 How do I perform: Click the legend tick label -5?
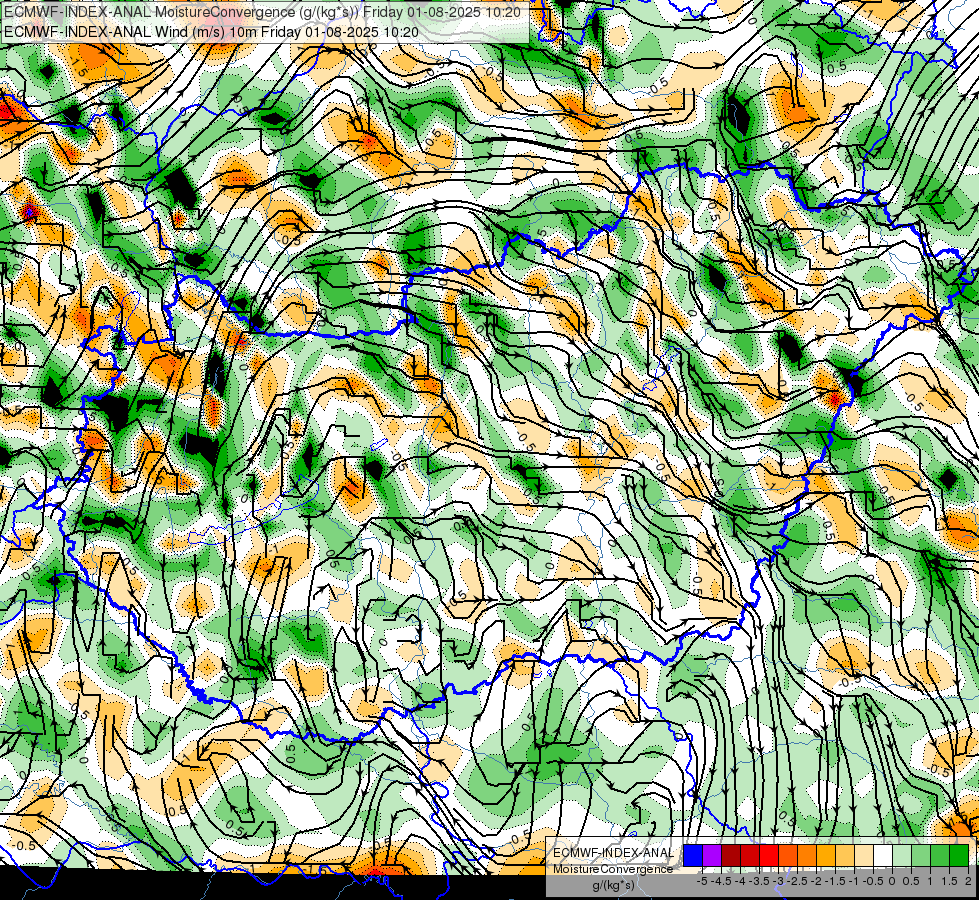point(702,881)
